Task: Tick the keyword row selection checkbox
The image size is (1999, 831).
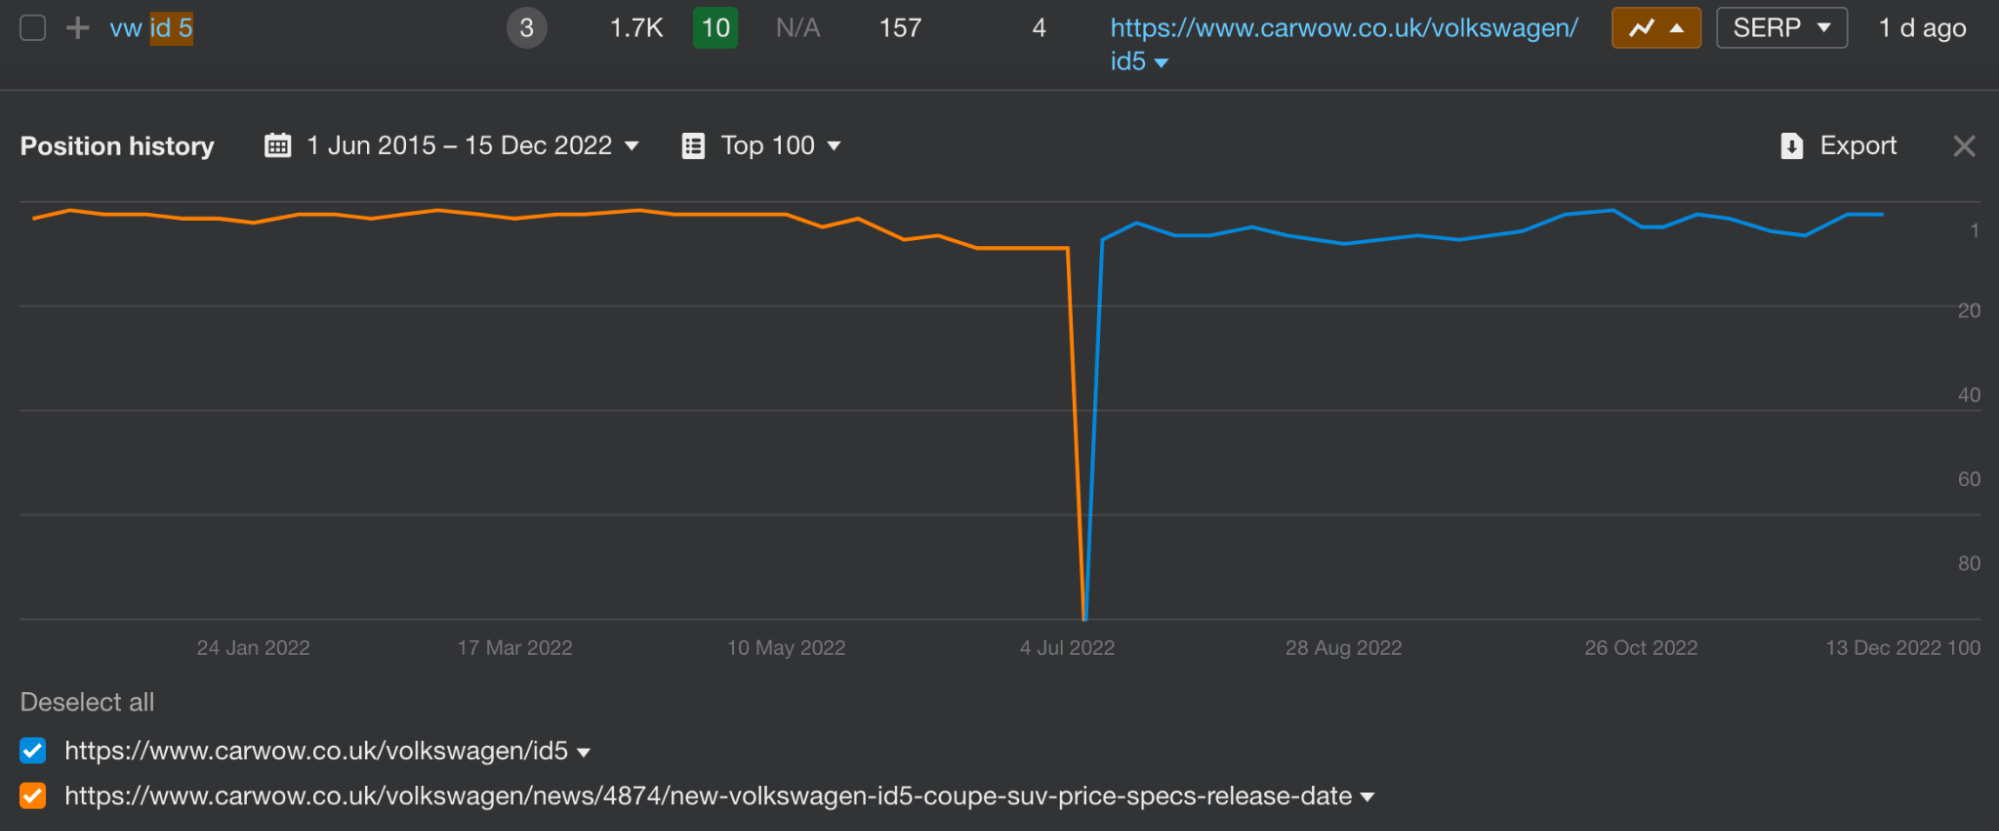Action: pos(33,28)
